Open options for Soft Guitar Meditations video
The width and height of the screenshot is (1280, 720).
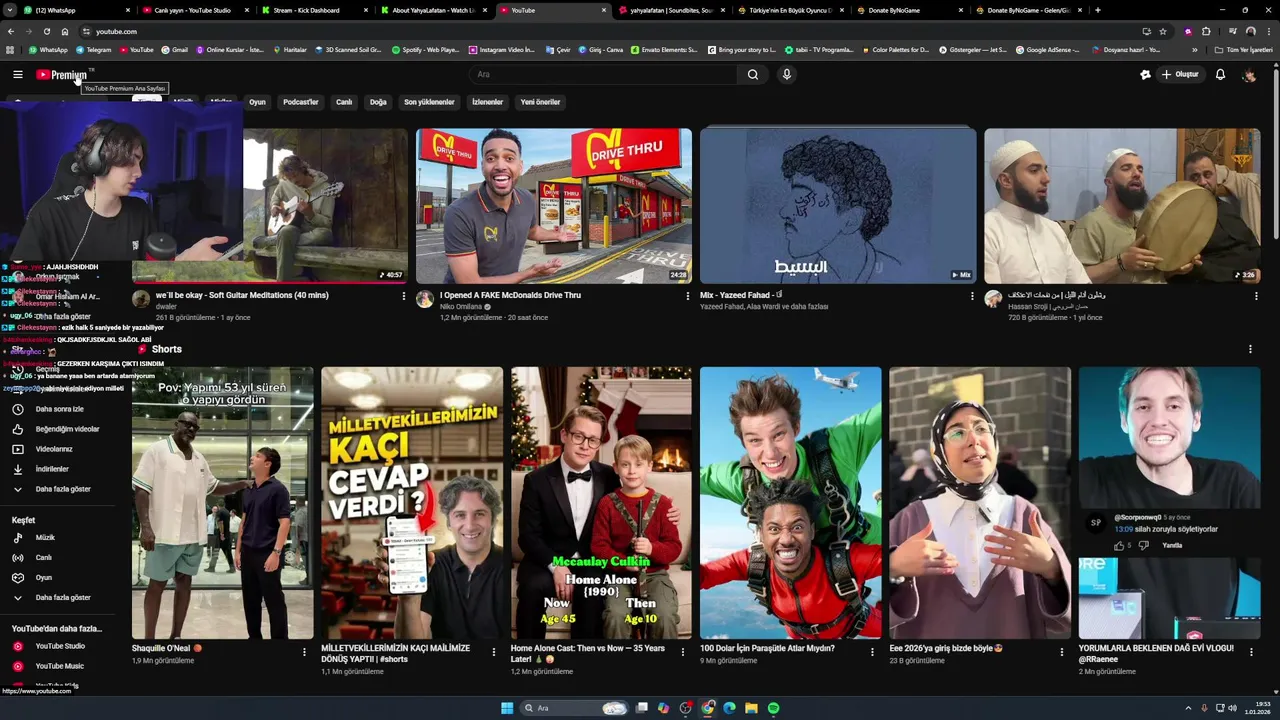tap(404, 296)
